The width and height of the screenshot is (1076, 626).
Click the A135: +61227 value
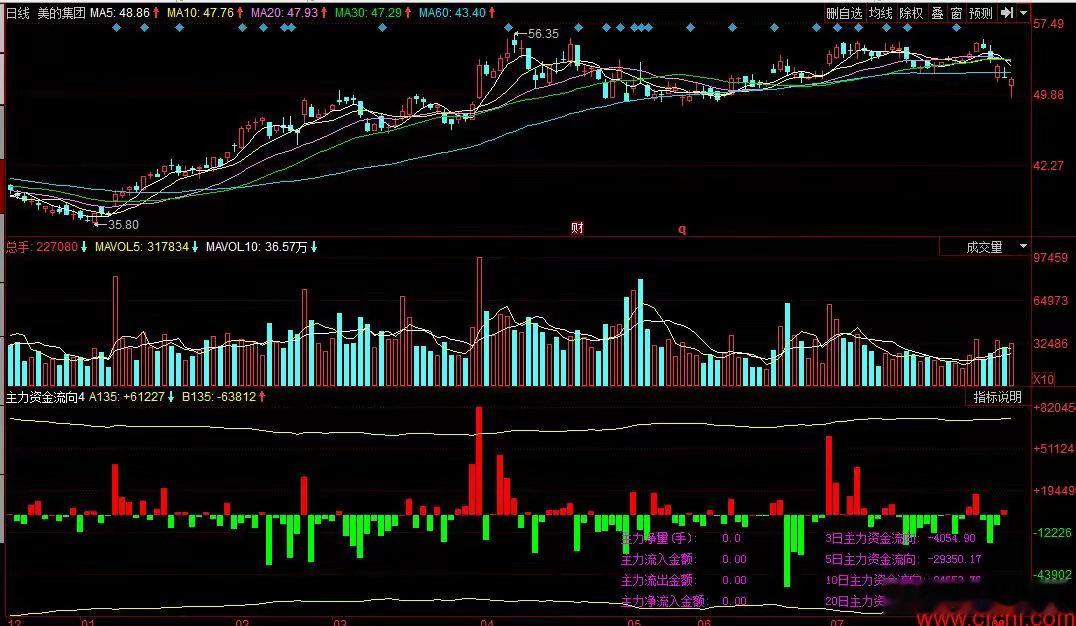coord(127,397)
